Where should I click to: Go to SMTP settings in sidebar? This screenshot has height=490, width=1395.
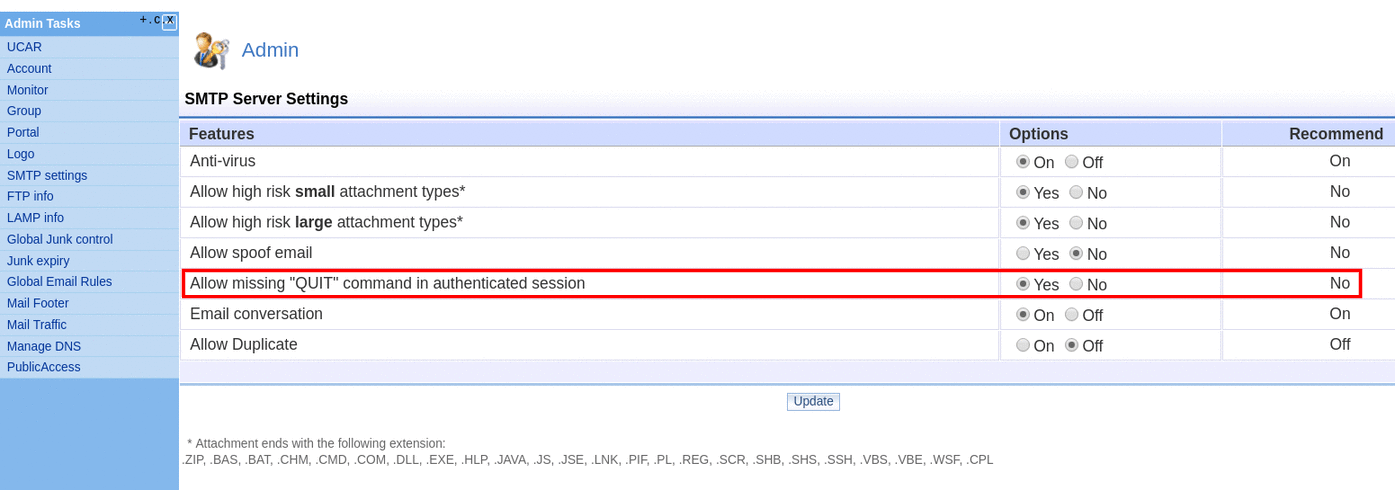[x=47, y=175]
